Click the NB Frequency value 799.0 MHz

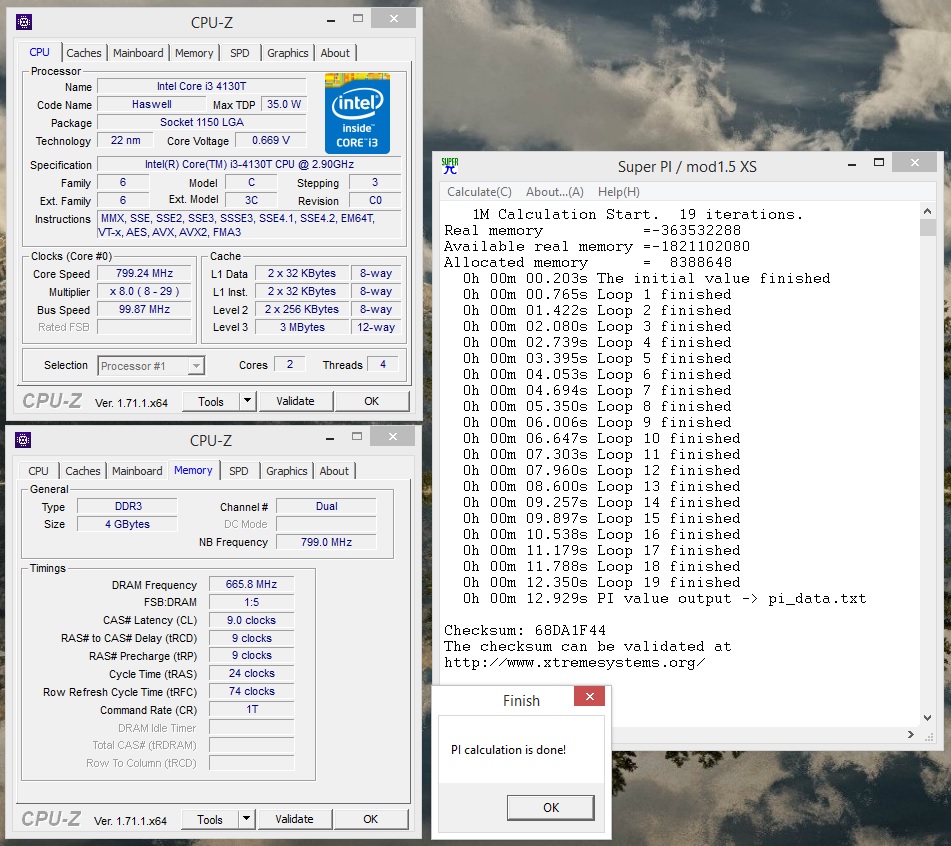point(326,542)
